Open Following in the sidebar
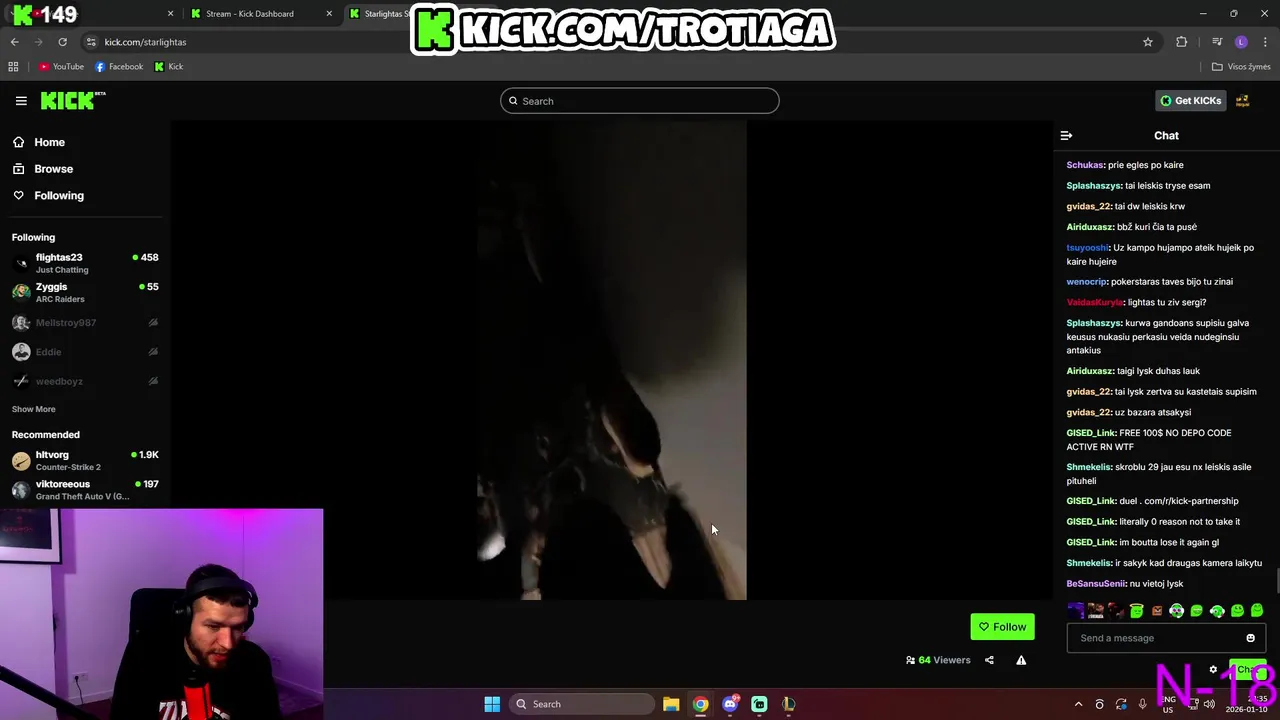 48,196
